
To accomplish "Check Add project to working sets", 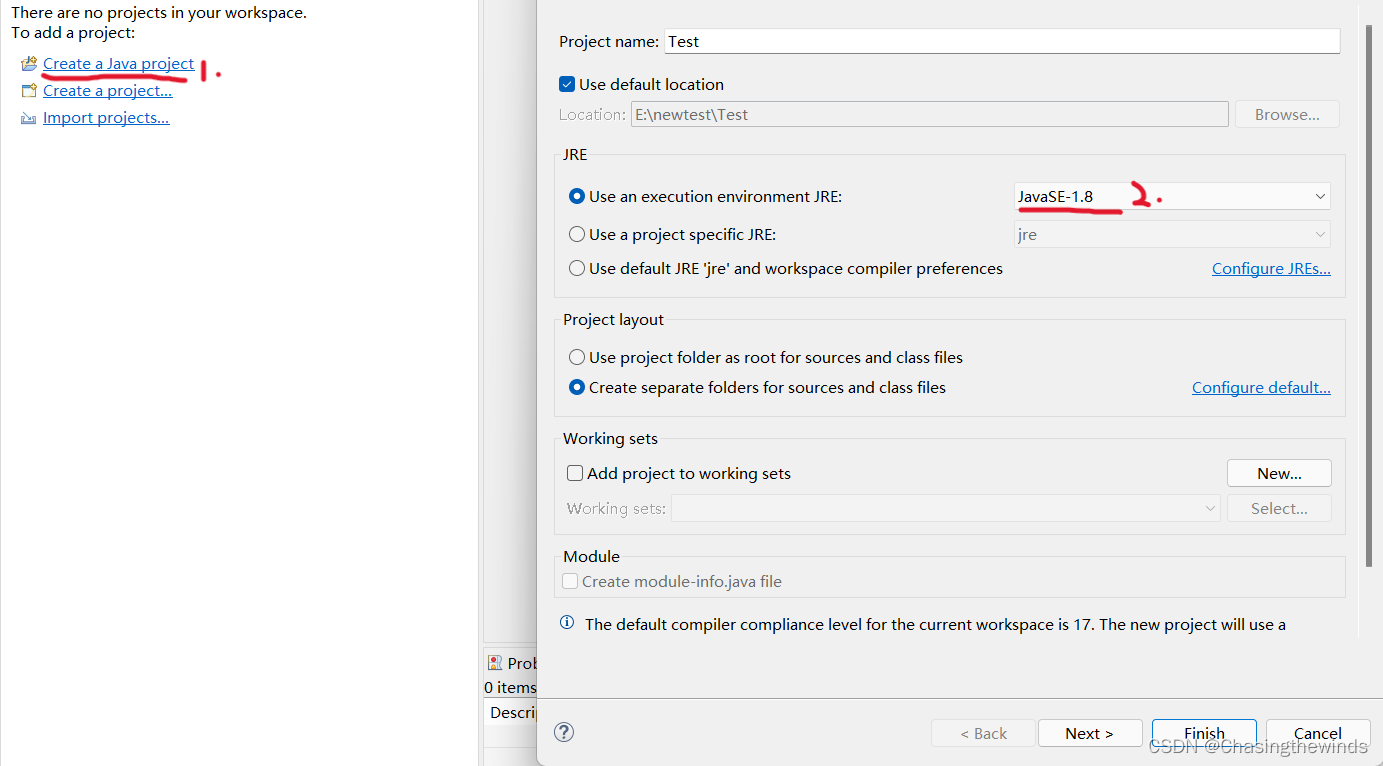I will [x=575, y=474].
